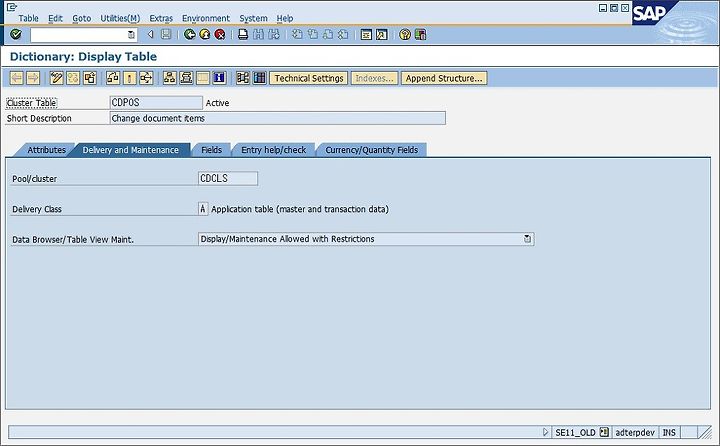Click the Contents table grid icon
Image resolution: width=720 pixels, height=446 pixels.
tap(259, 78)
